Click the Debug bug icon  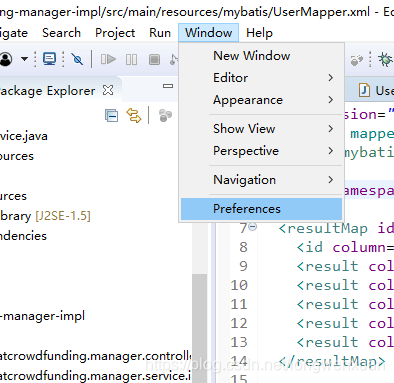(385, 60)
